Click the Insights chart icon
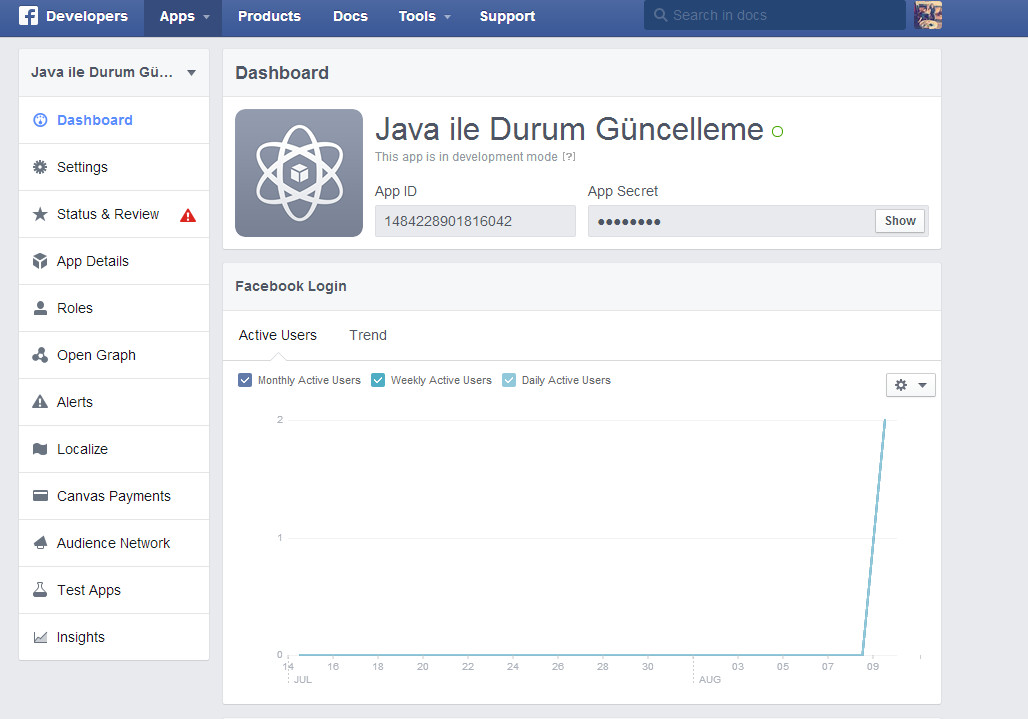This screenshot has width=1028, height=719. (x=40, y=637)
